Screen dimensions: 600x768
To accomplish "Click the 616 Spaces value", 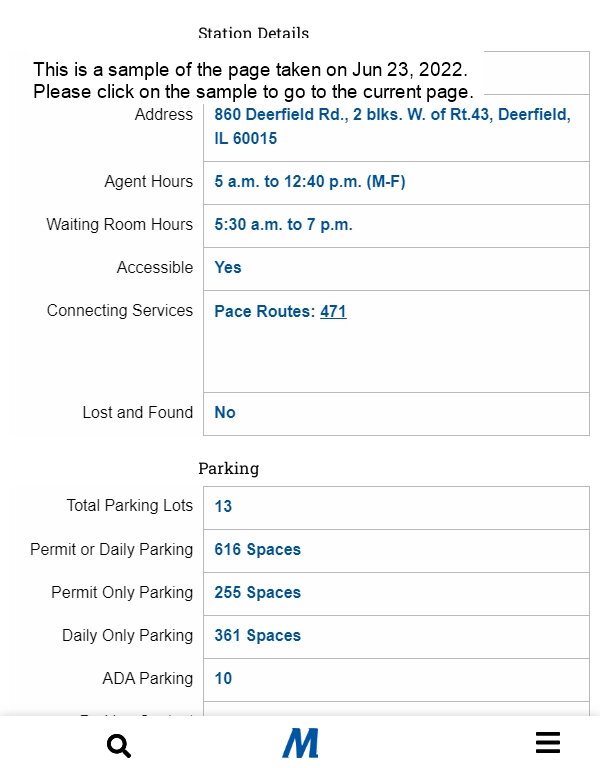I will (x=257, y=550).
